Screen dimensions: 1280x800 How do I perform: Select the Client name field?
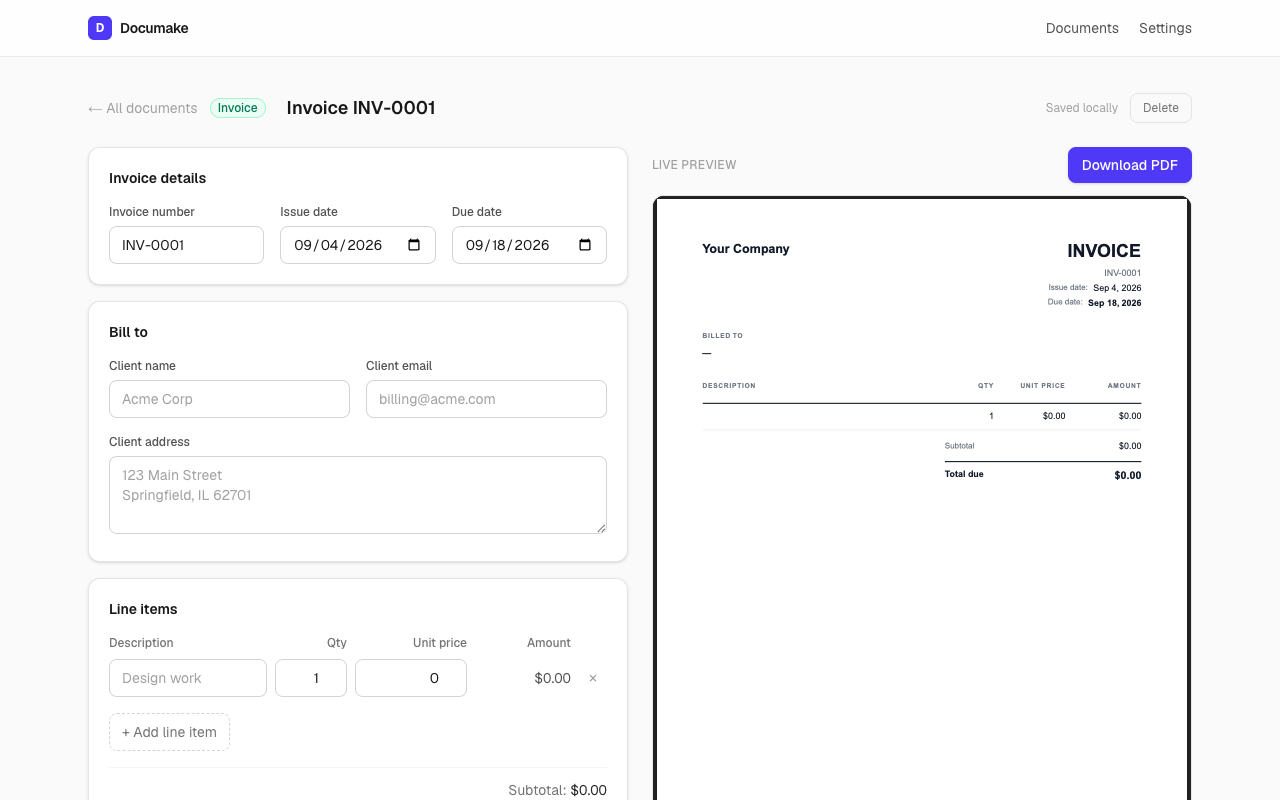coord(229,399)
